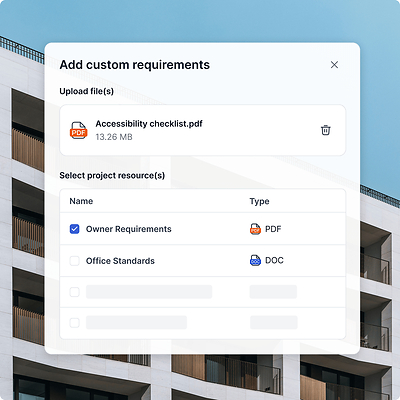Image resolution: width=400 pixels, height=400 pixels.
Task: Click the Upload file(s) label
Action: 87,91
